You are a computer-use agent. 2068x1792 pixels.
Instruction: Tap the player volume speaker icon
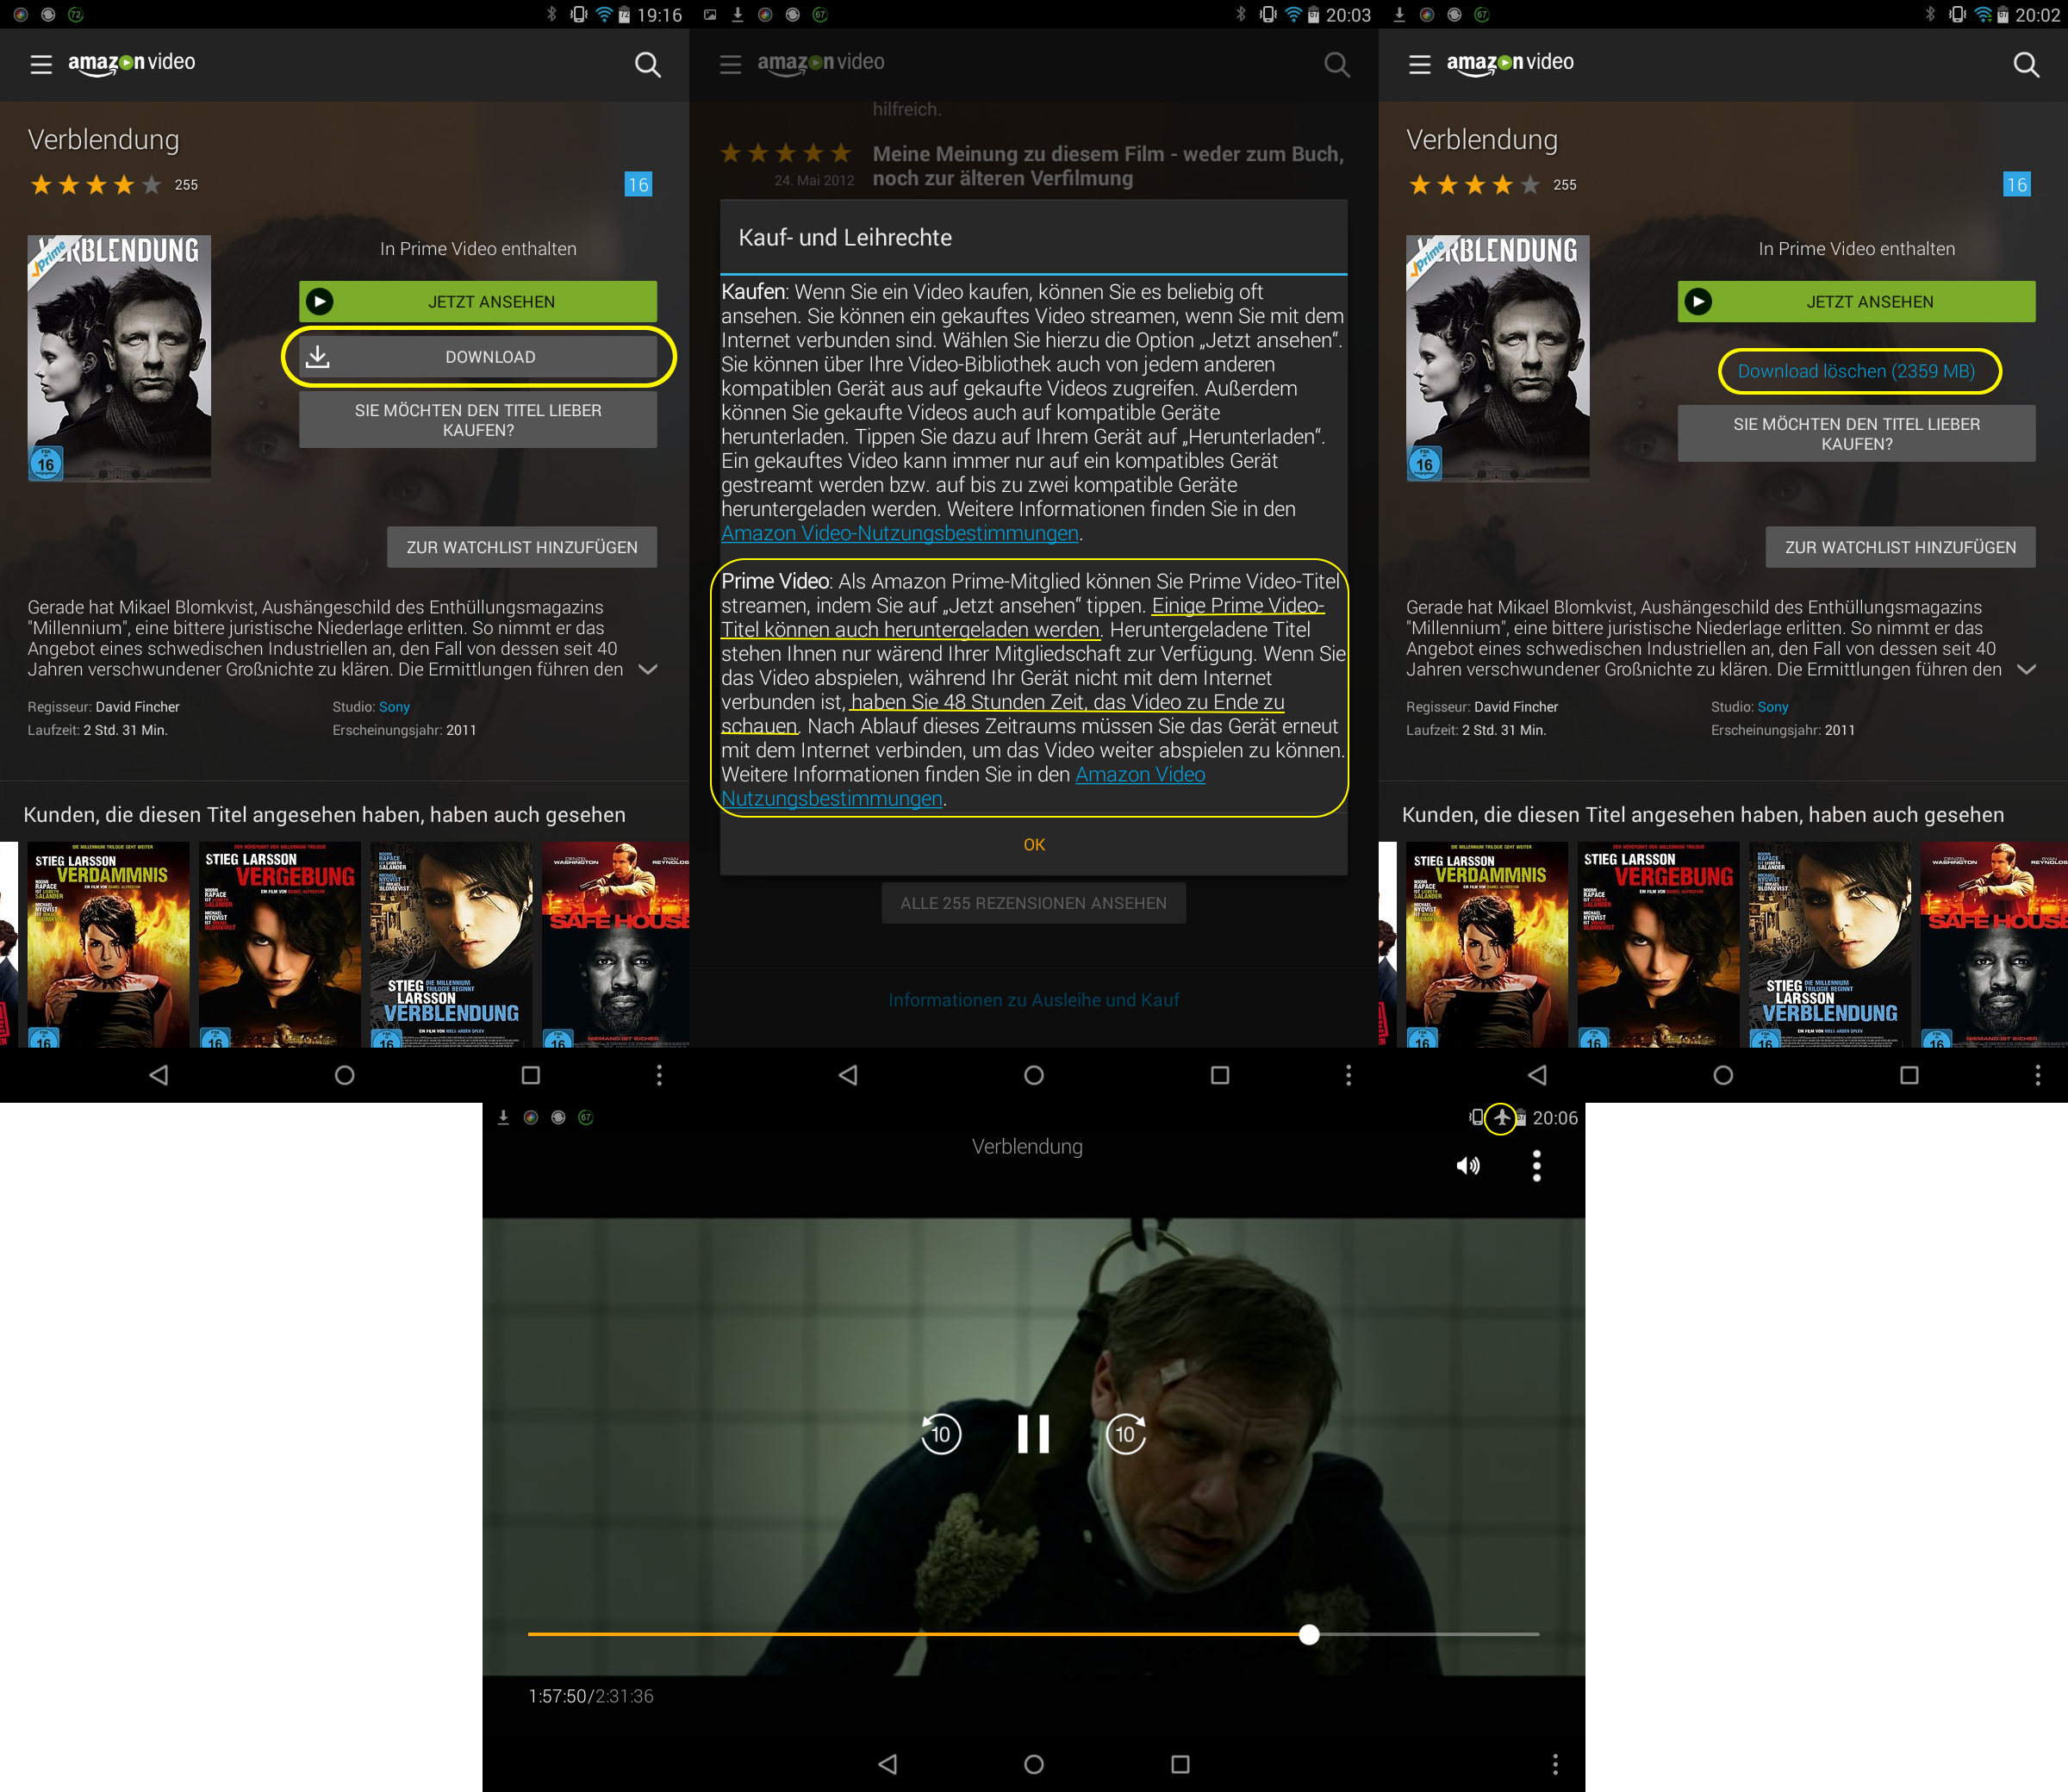(x=1468, y=1166)
